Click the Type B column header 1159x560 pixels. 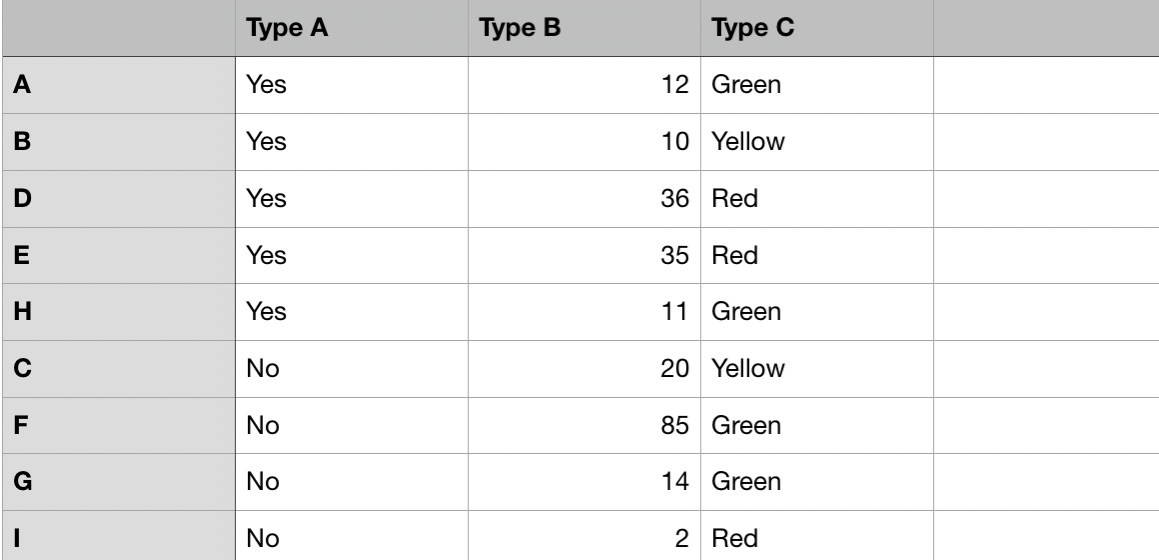tap(584, 29)
